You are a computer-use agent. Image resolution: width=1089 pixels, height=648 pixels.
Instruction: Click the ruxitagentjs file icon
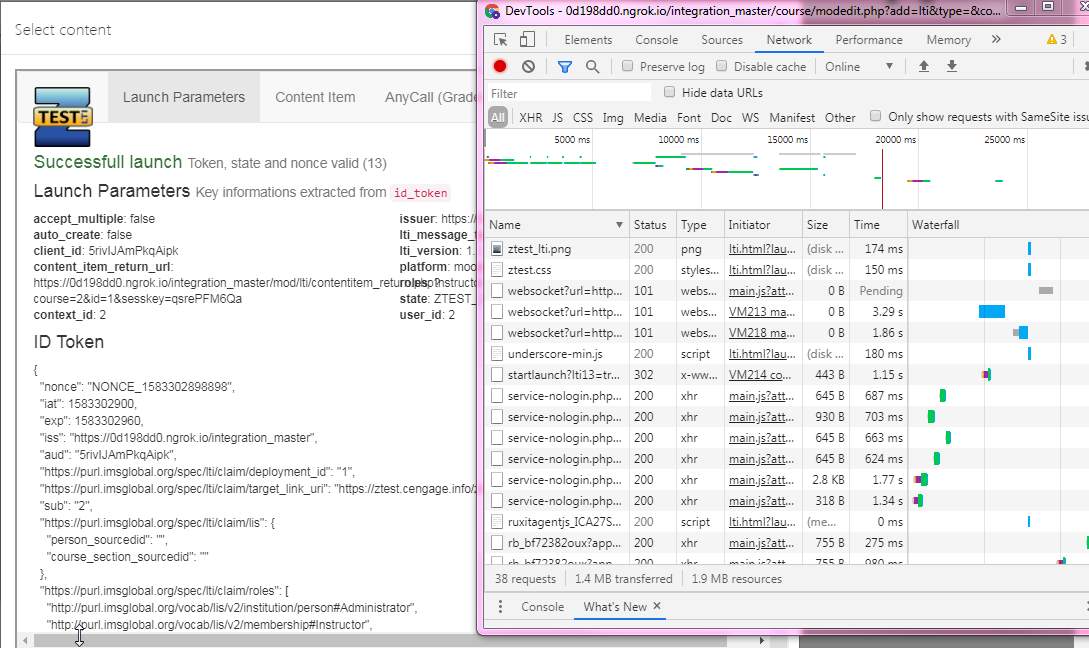(497, 522)
